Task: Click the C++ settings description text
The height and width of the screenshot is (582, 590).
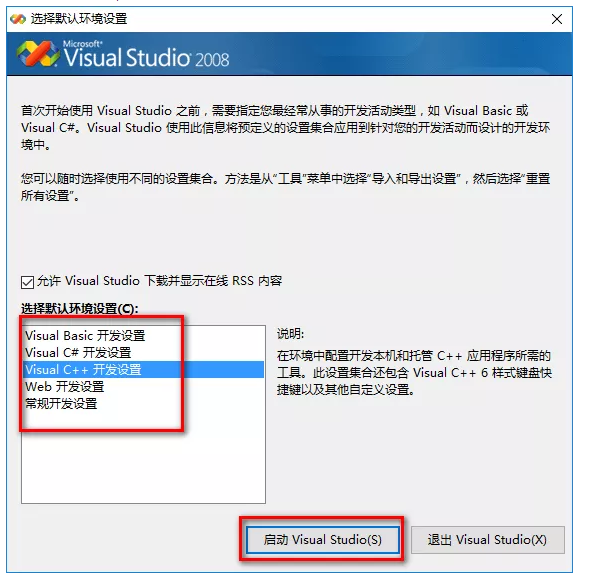Action: pos(414,372)
